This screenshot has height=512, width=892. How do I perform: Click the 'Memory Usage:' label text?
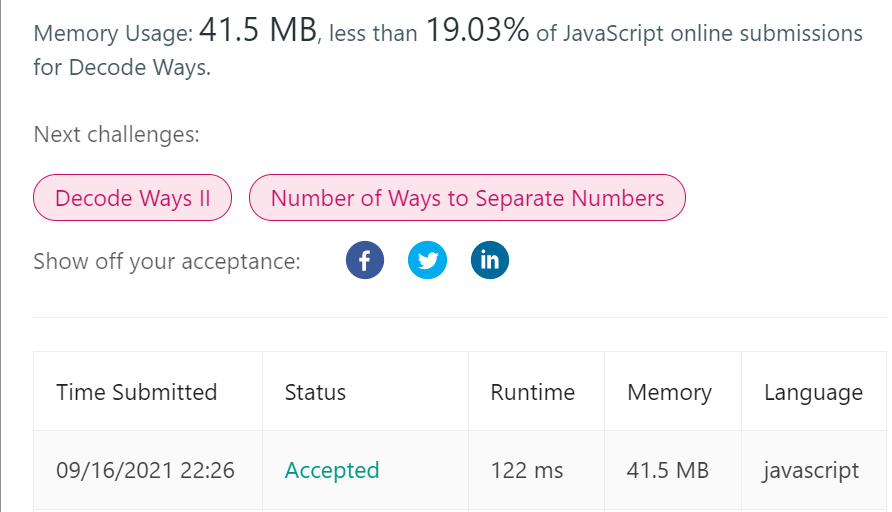click(113, 33)
